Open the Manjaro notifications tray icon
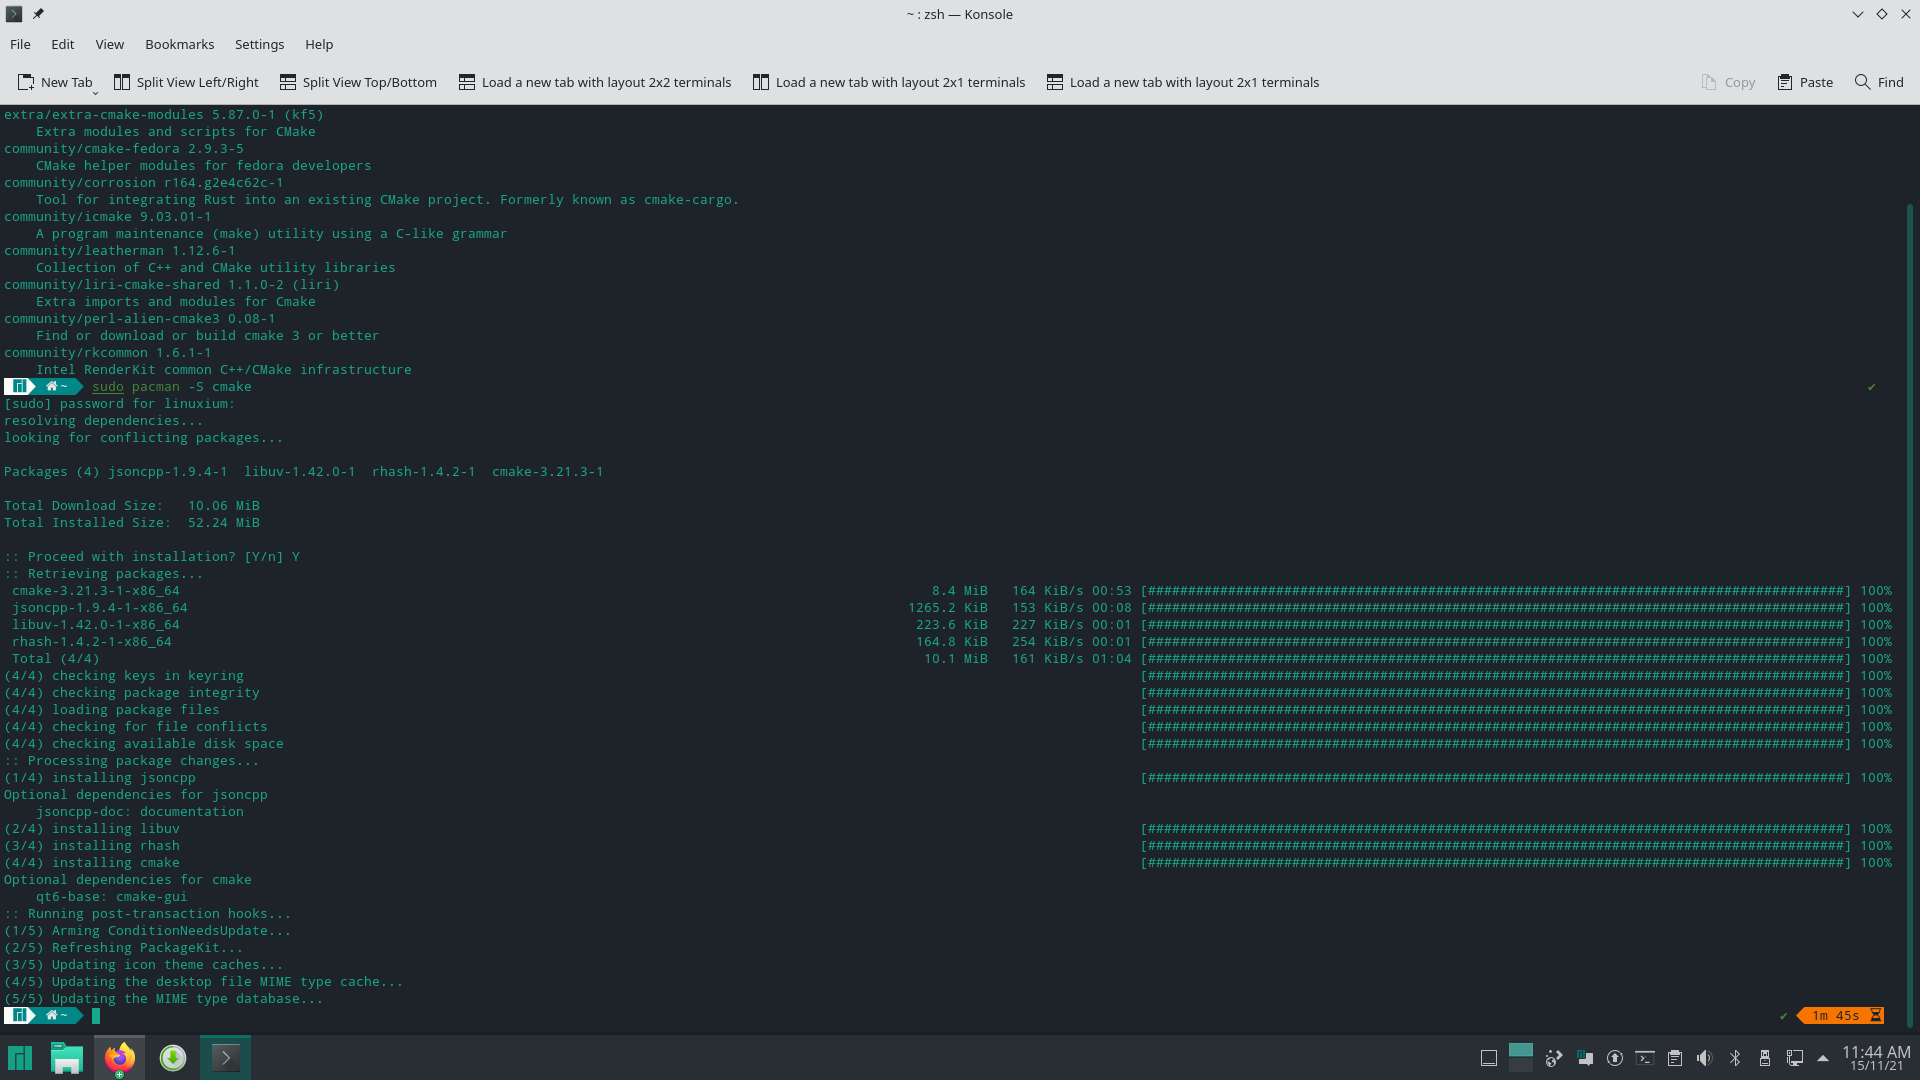The image size is (1920, 1080). (1584, 1058)
